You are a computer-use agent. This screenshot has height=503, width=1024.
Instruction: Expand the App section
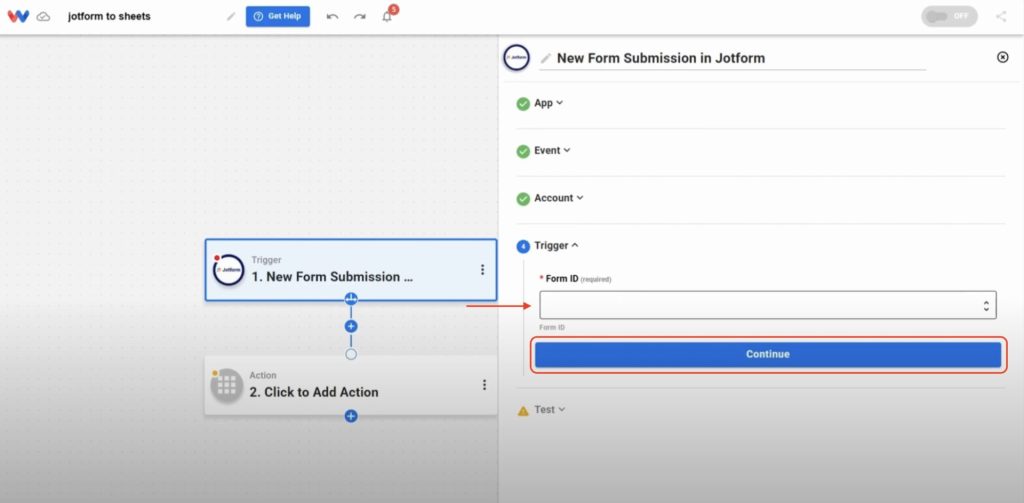549,103
